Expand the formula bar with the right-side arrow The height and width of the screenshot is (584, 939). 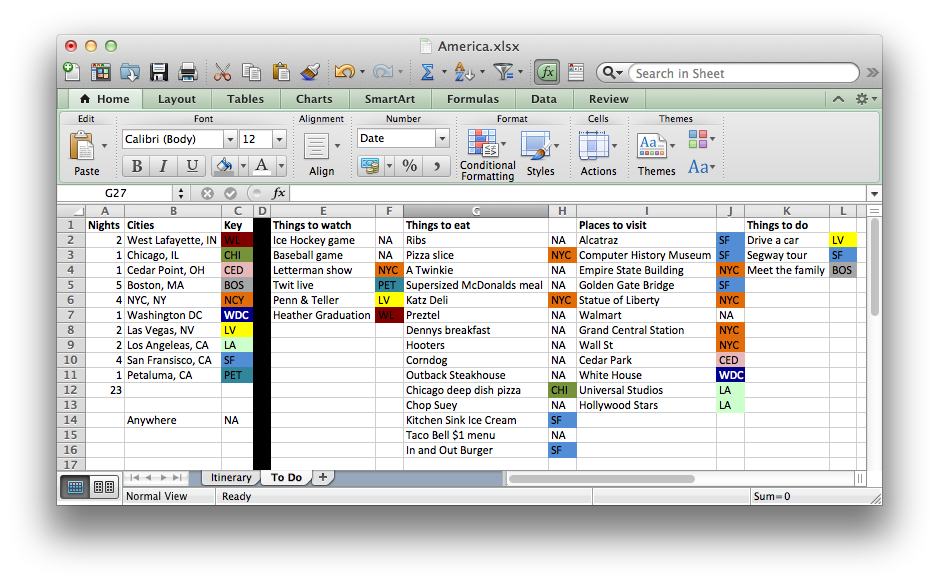[874, 193]
